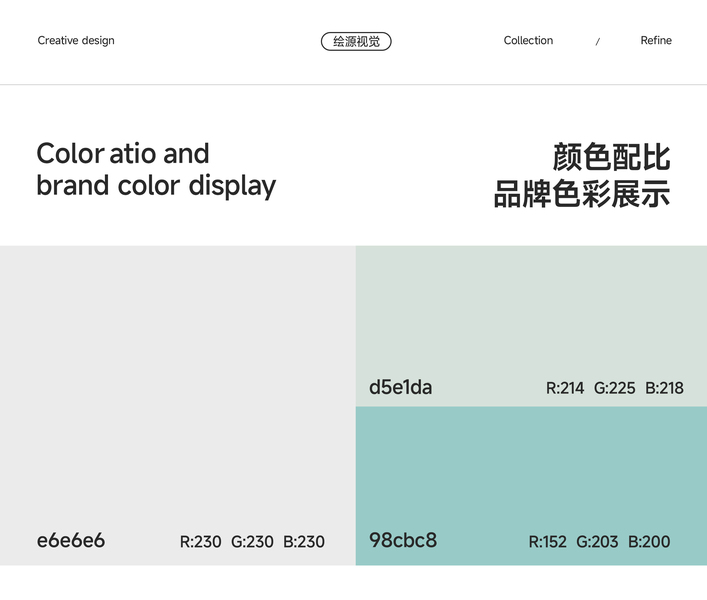The image size is (707, 600).
Task: Open the Refine link
Action: pyautogui.click(x=656, y=41)
